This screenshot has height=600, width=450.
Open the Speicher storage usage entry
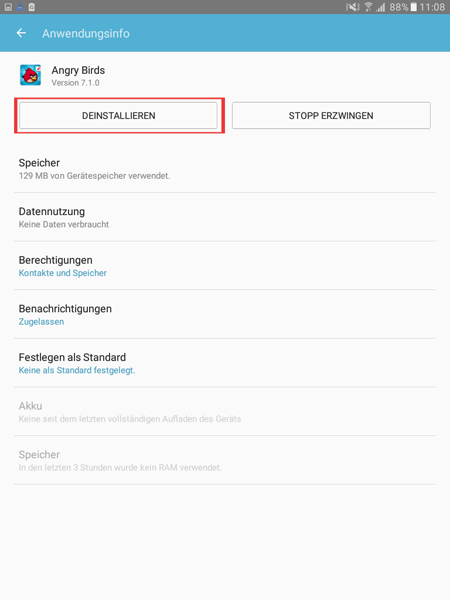point(225,169)
